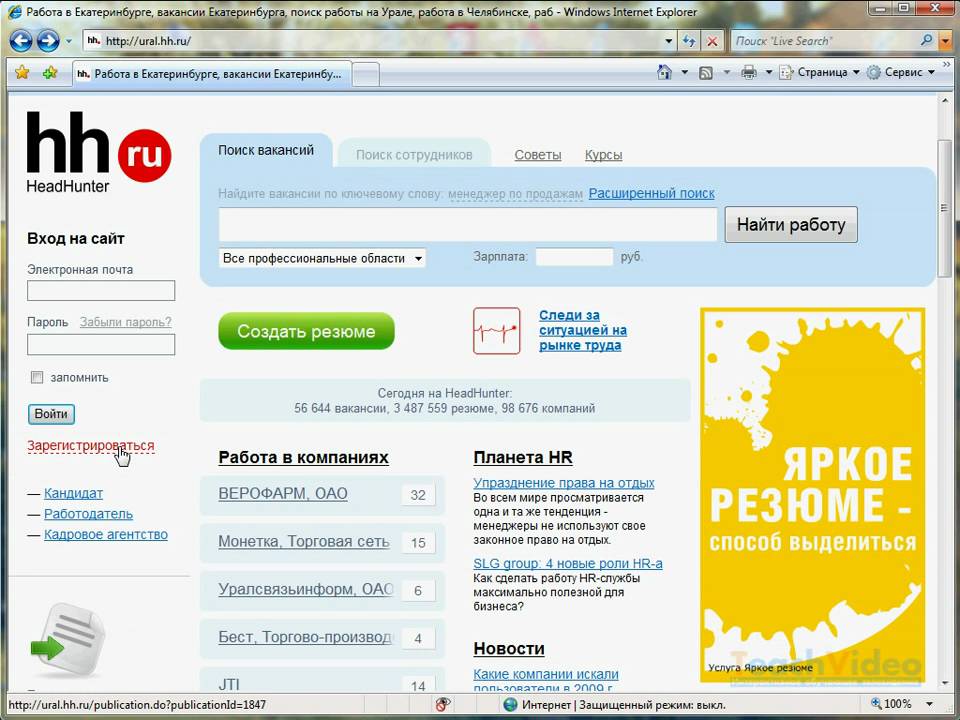Open recent pages dropdown beside Forward arrow
The width and height of the screenshot is (960, 720).
(69, 41)
